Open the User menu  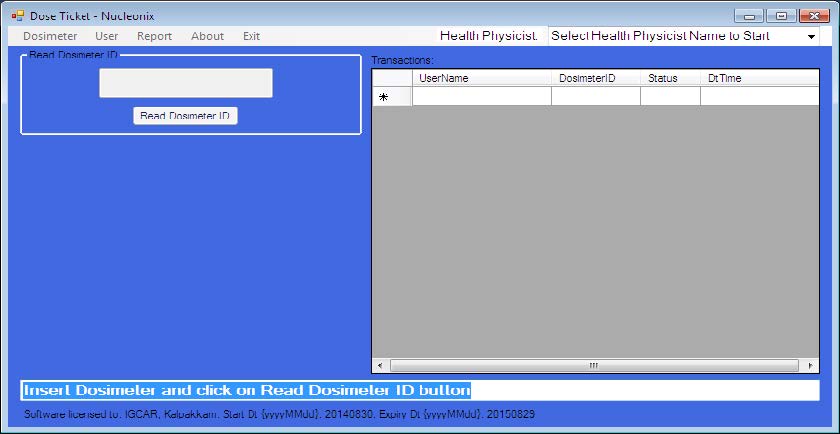(x=107, y=36)
